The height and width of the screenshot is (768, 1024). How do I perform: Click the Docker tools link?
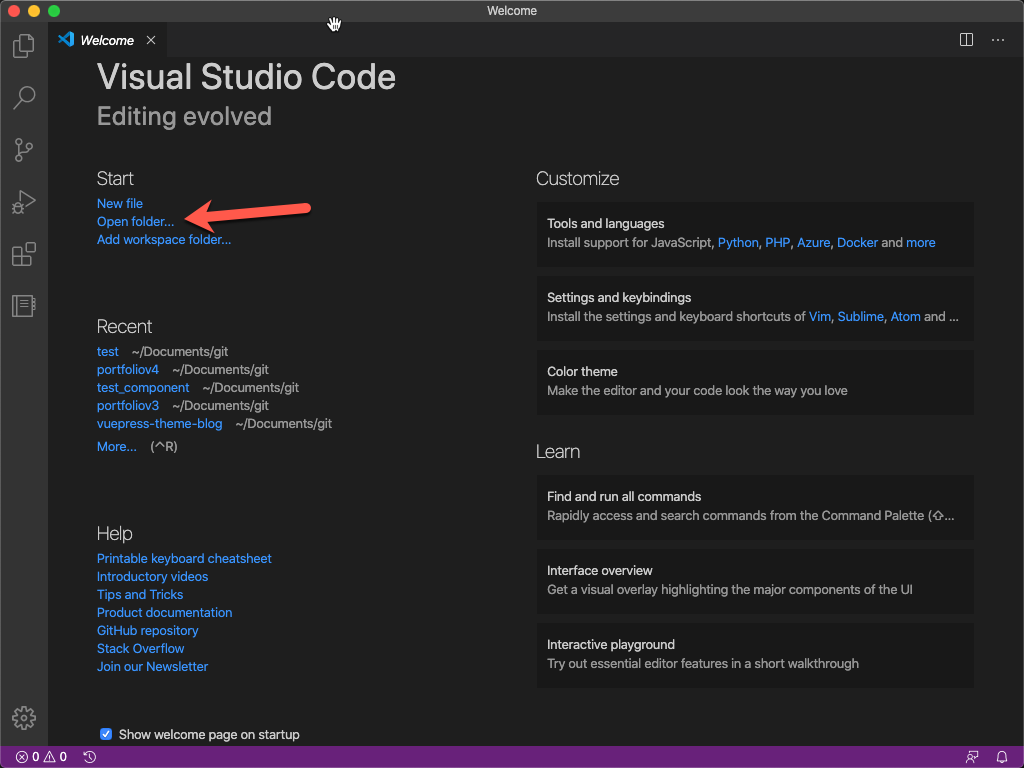coord(857,243)
